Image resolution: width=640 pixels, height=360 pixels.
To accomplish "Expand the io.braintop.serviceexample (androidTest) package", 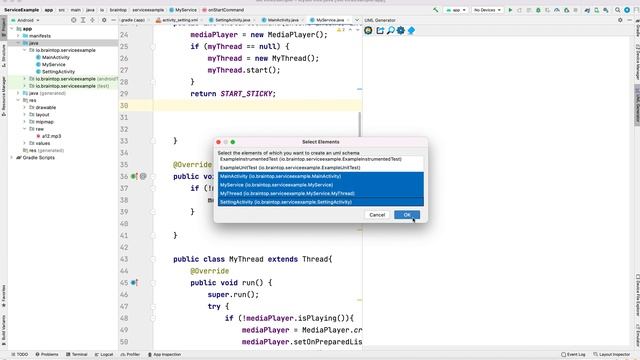I will coord(25,79).
